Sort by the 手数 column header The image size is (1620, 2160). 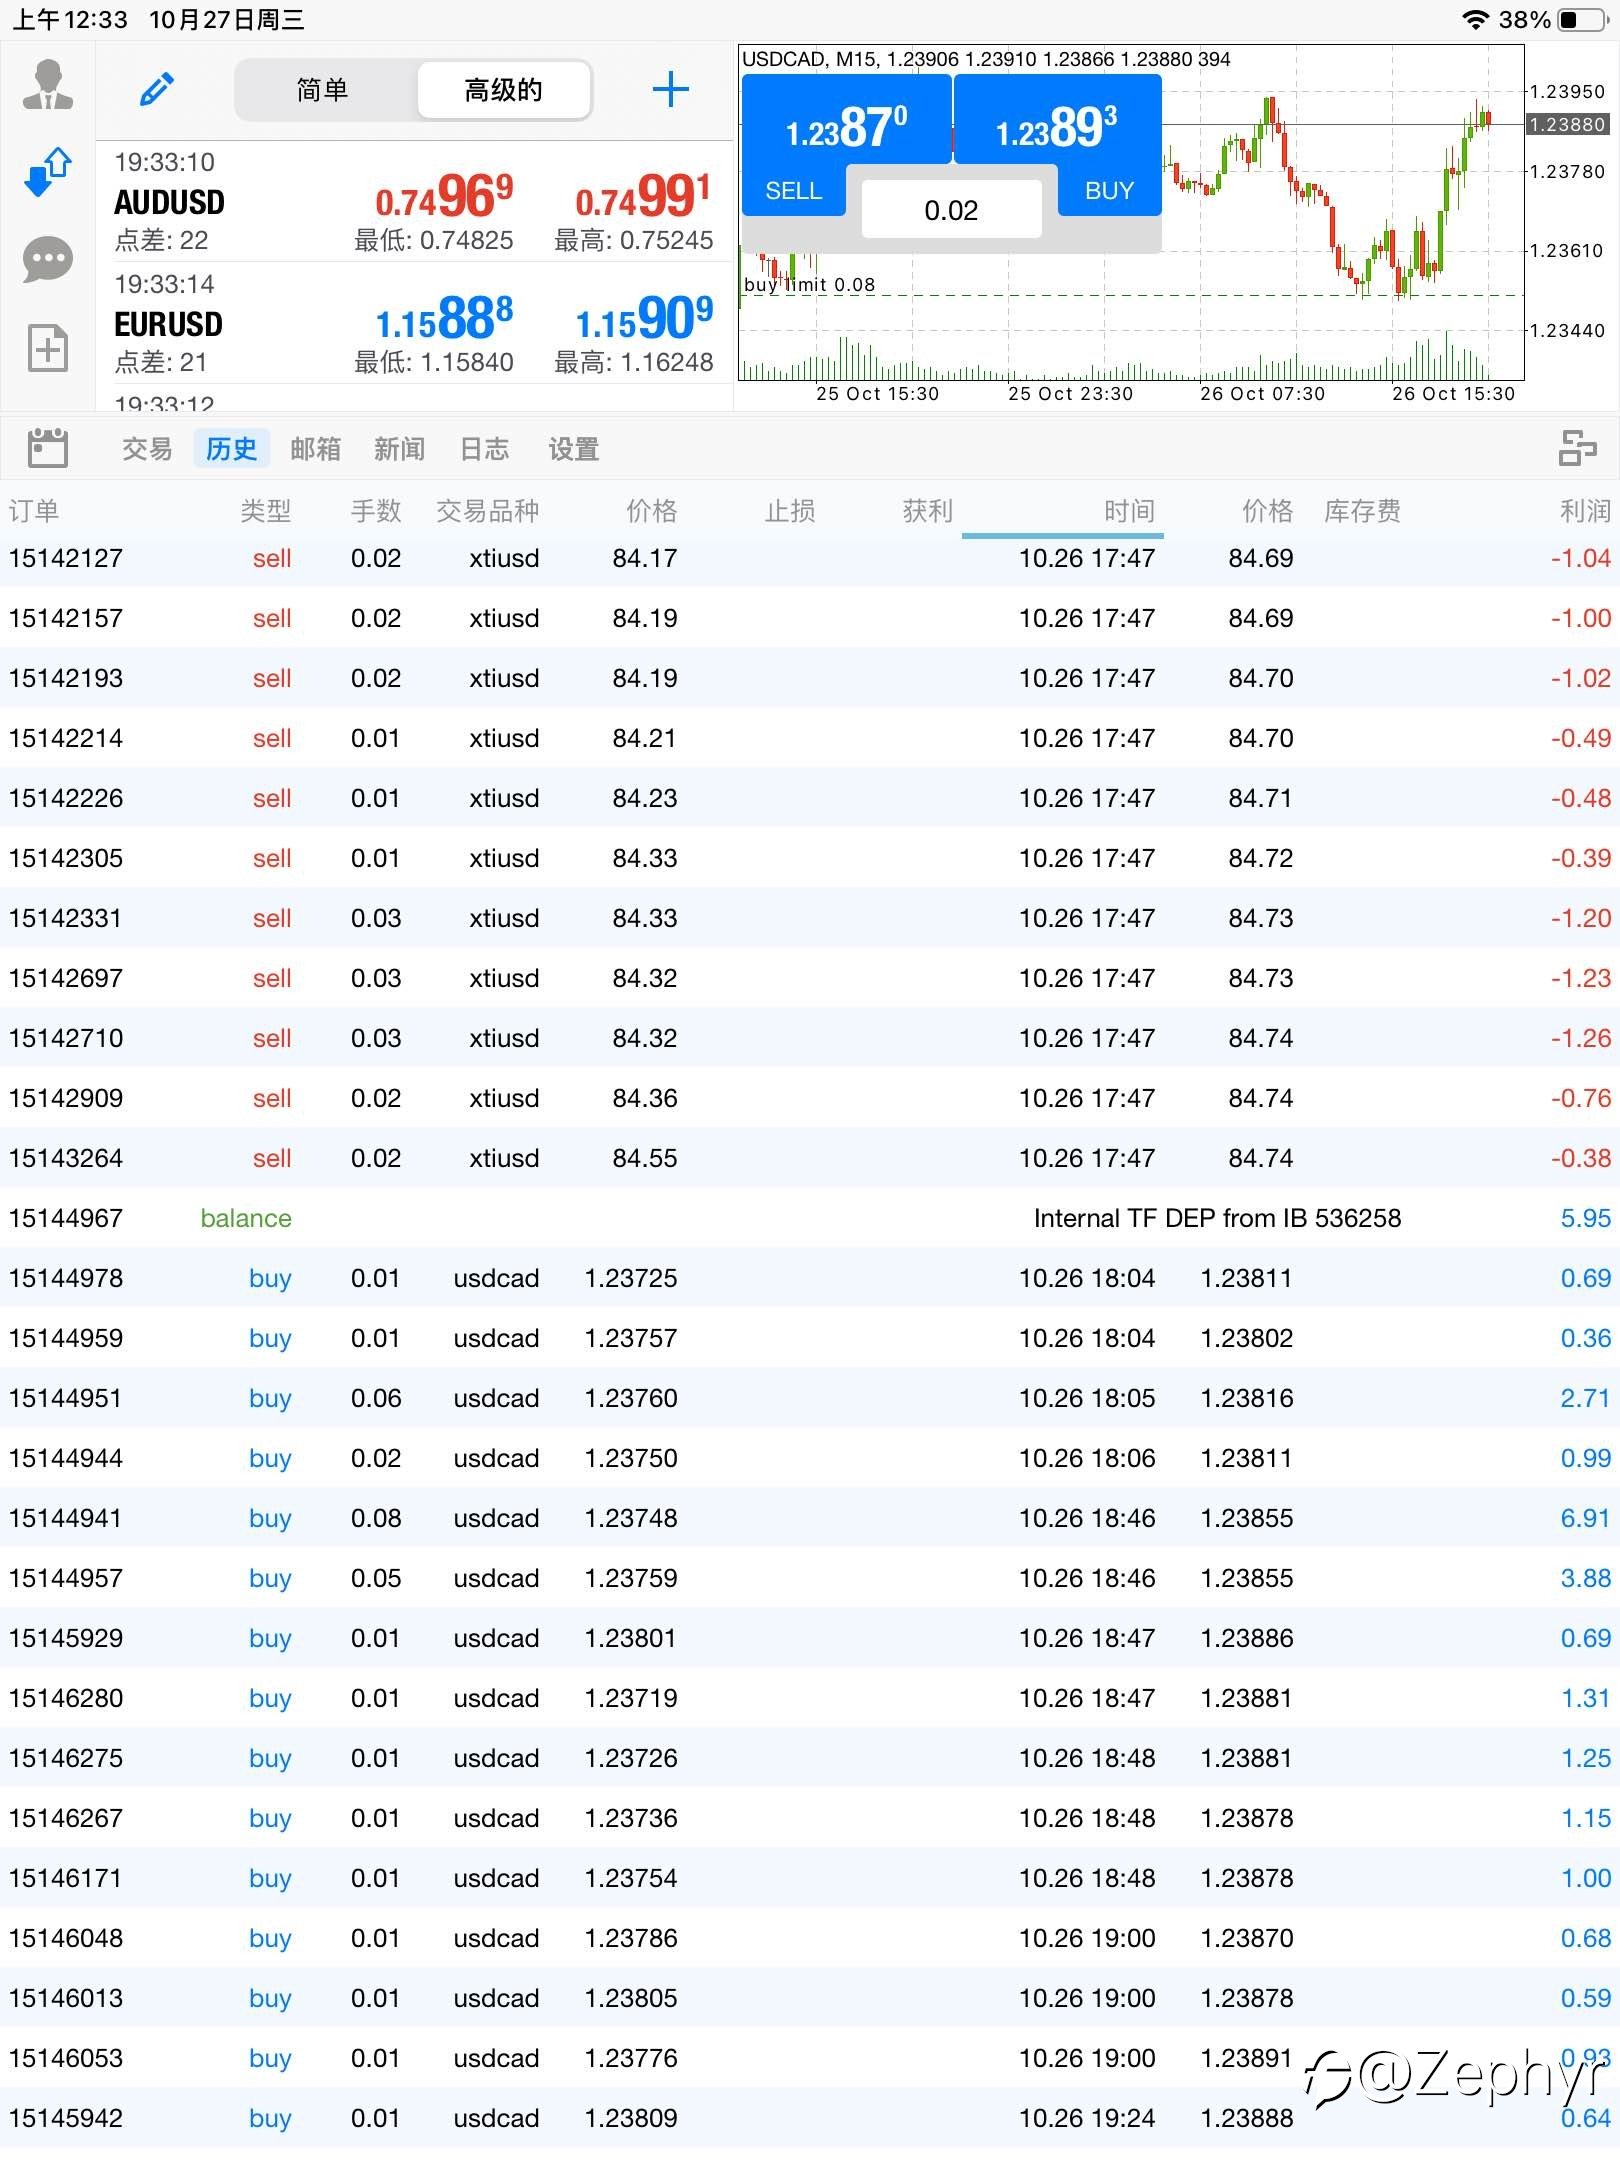tap(376, 511)
